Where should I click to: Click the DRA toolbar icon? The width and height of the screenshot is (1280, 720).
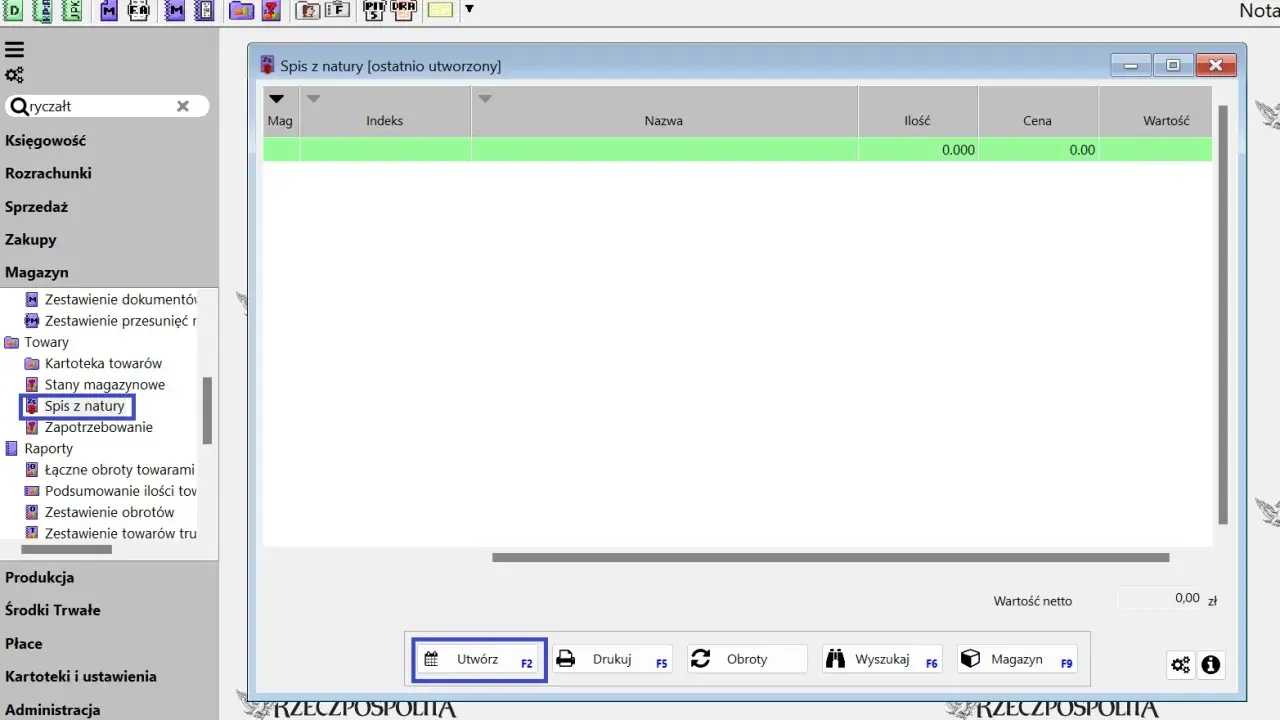(403, 11)
